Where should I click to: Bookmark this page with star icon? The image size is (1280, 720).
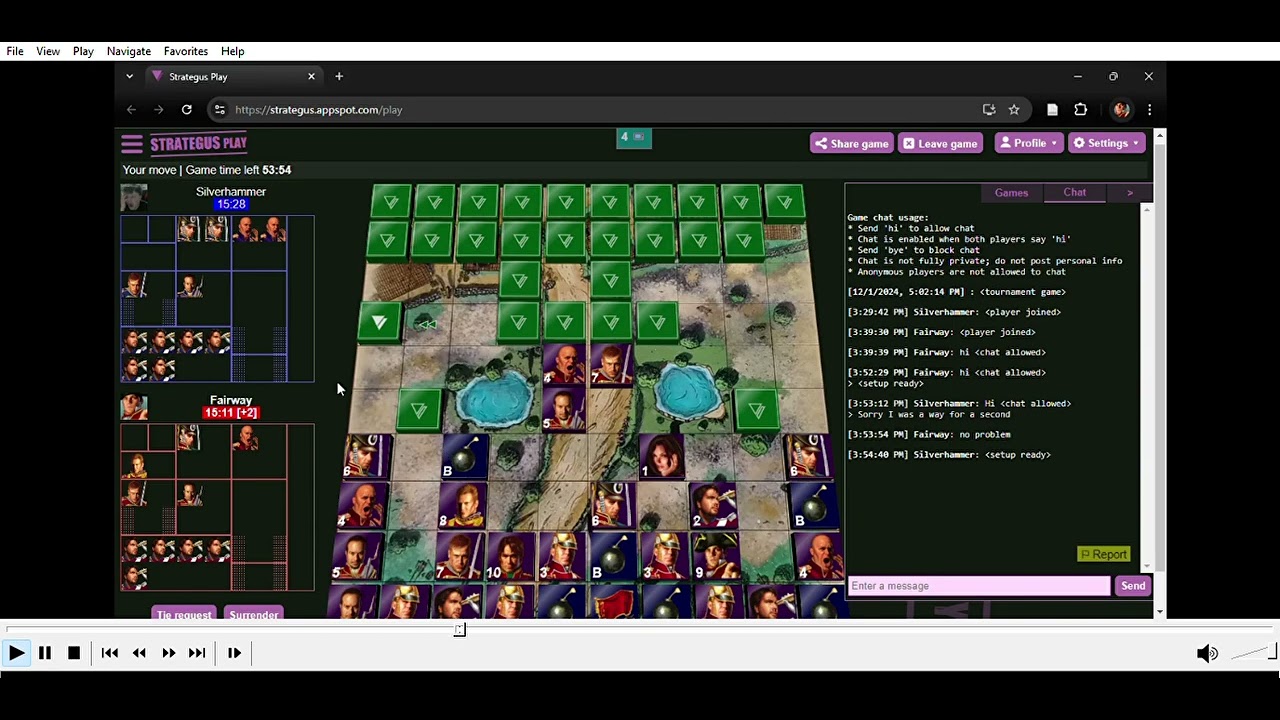(1014, 110)
